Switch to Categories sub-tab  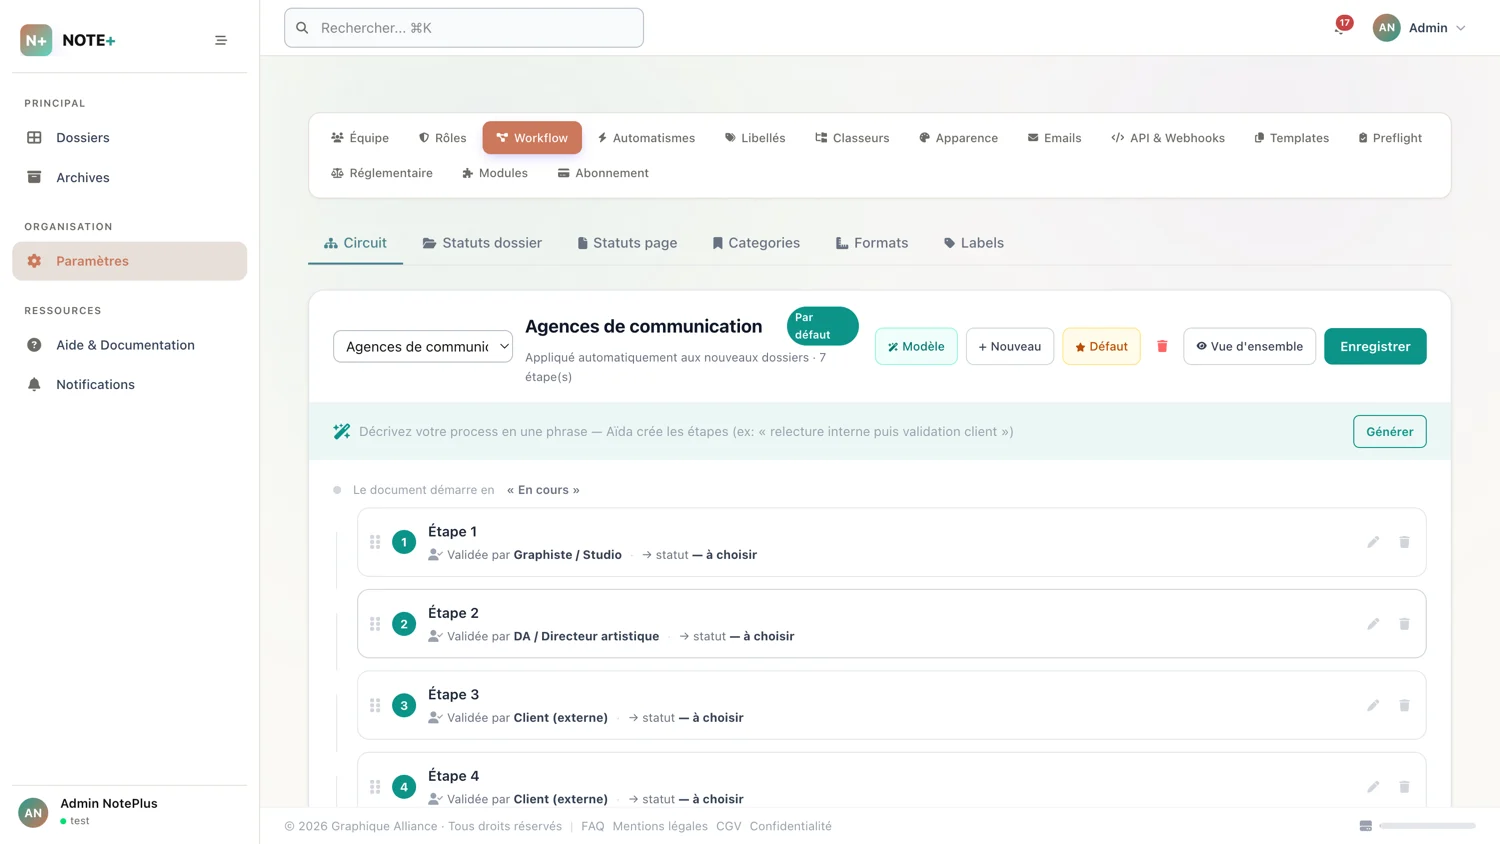coord(756,243)
